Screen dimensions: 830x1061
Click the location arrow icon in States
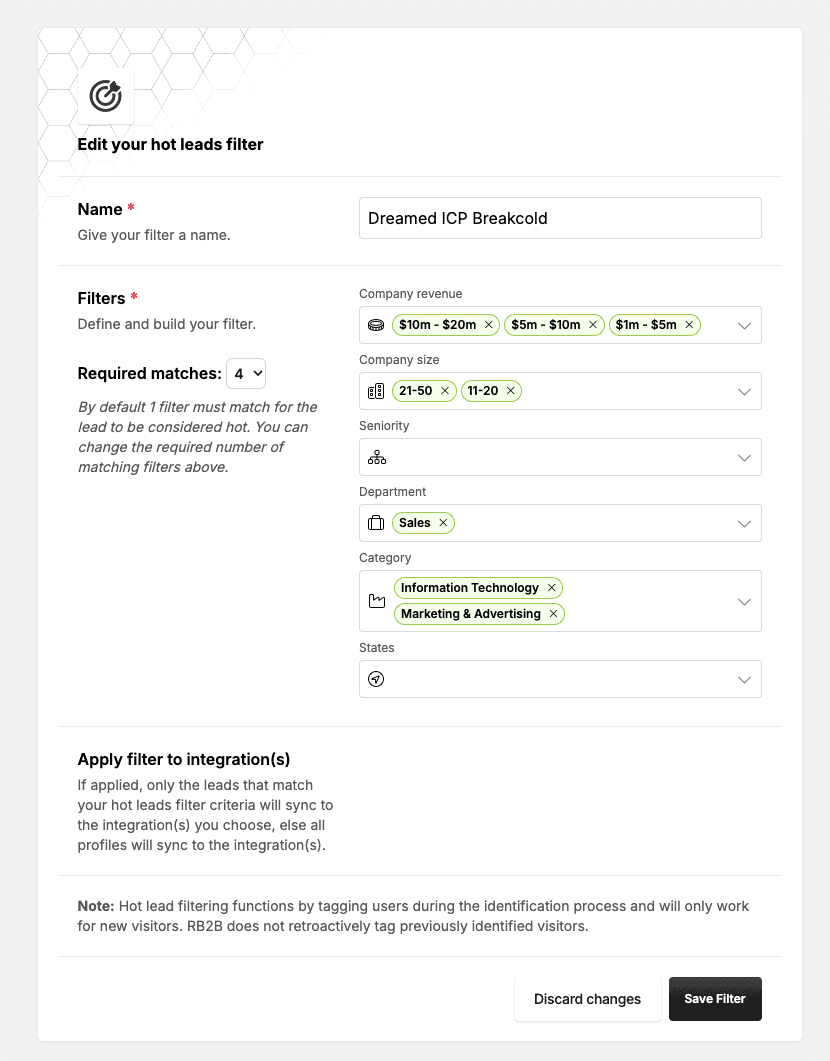376,679
